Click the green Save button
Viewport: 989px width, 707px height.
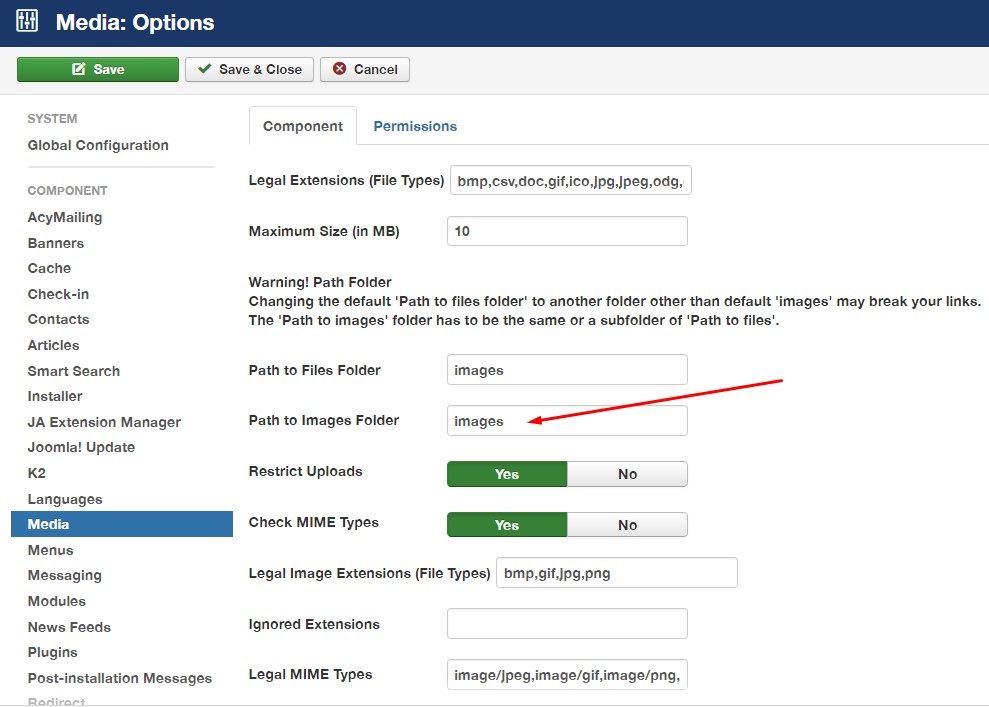98,69
